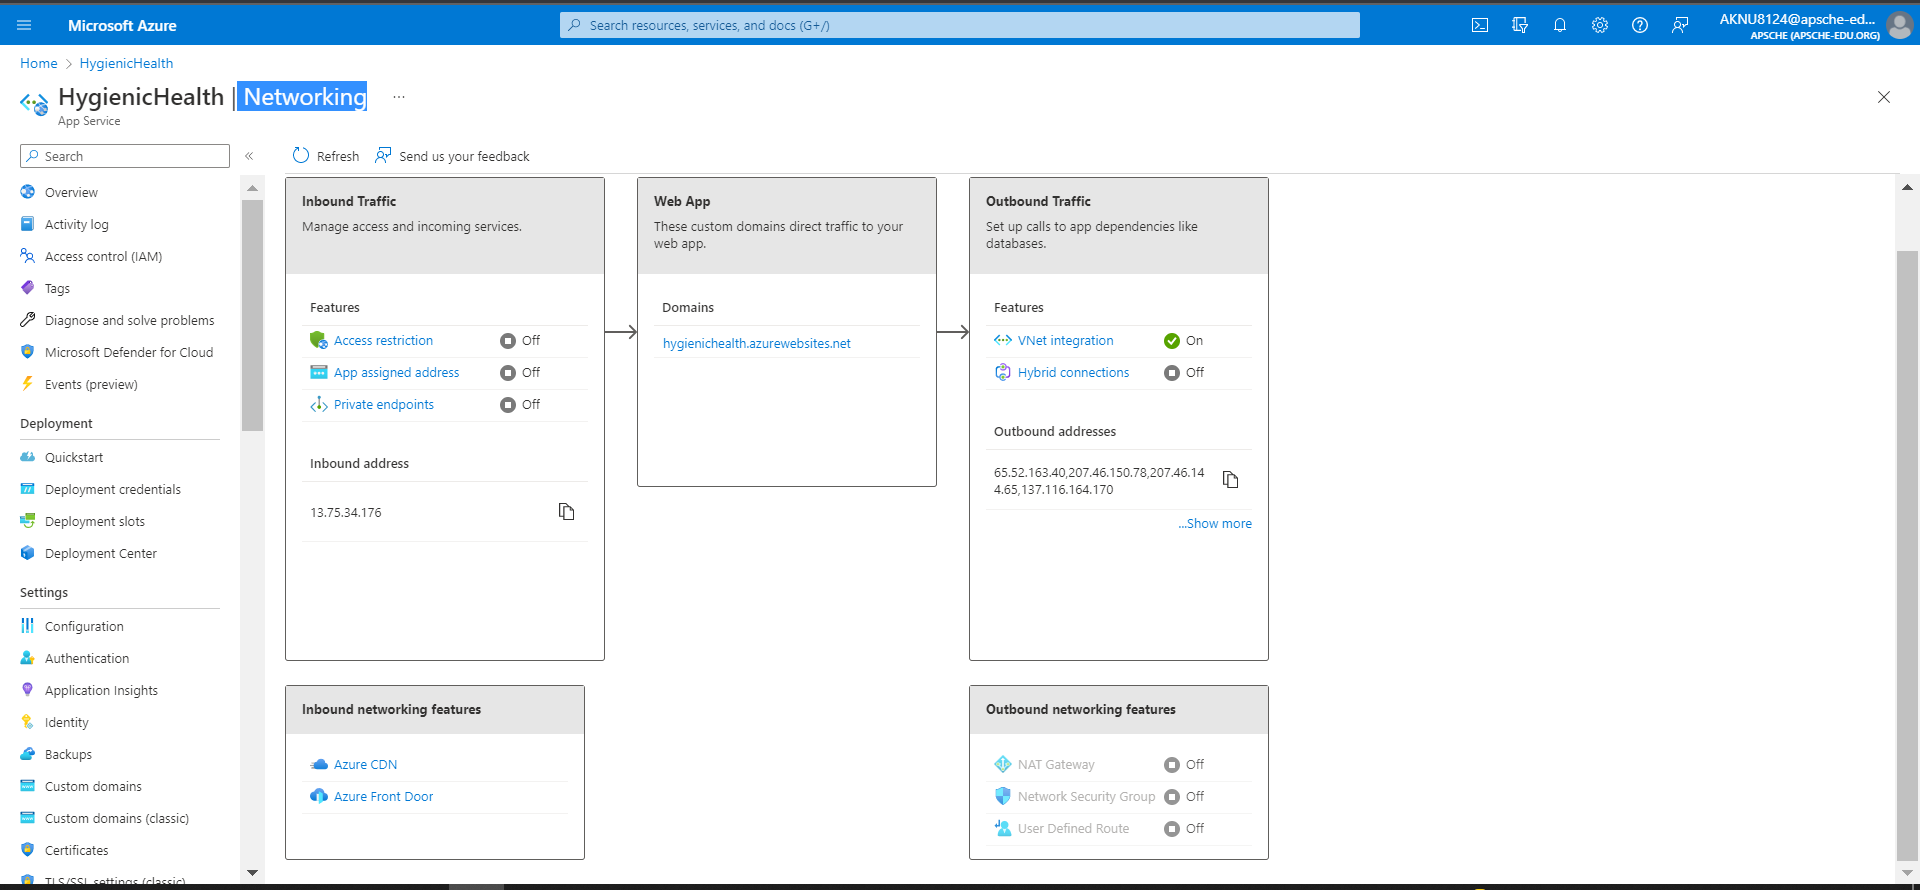This screenshot has height=890, width=1920.
Task: Open Cloud Shell from top bar
Action: click(x=1480, y=25)
